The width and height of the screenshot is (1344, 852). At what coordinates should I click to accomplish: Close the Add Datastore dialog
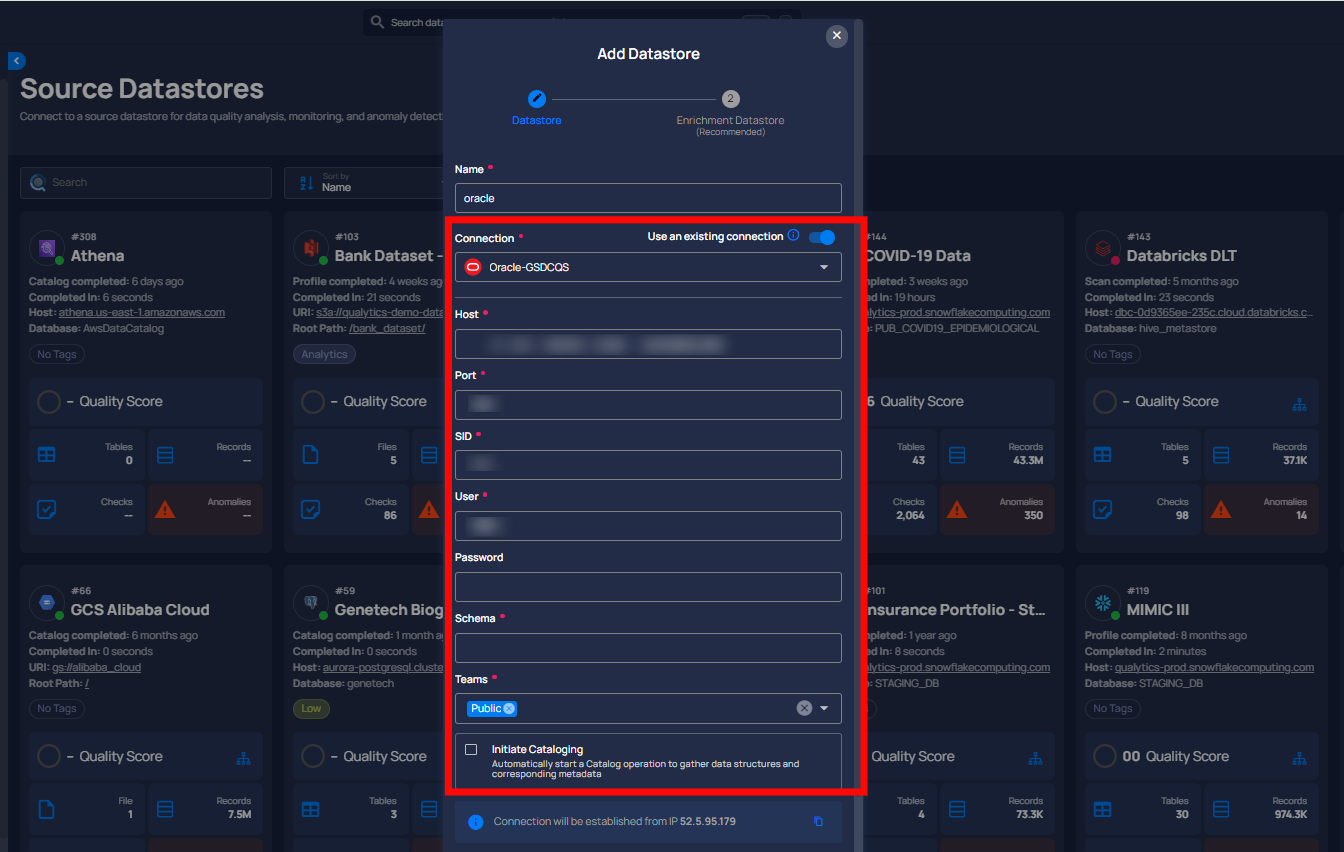[837, 36]
